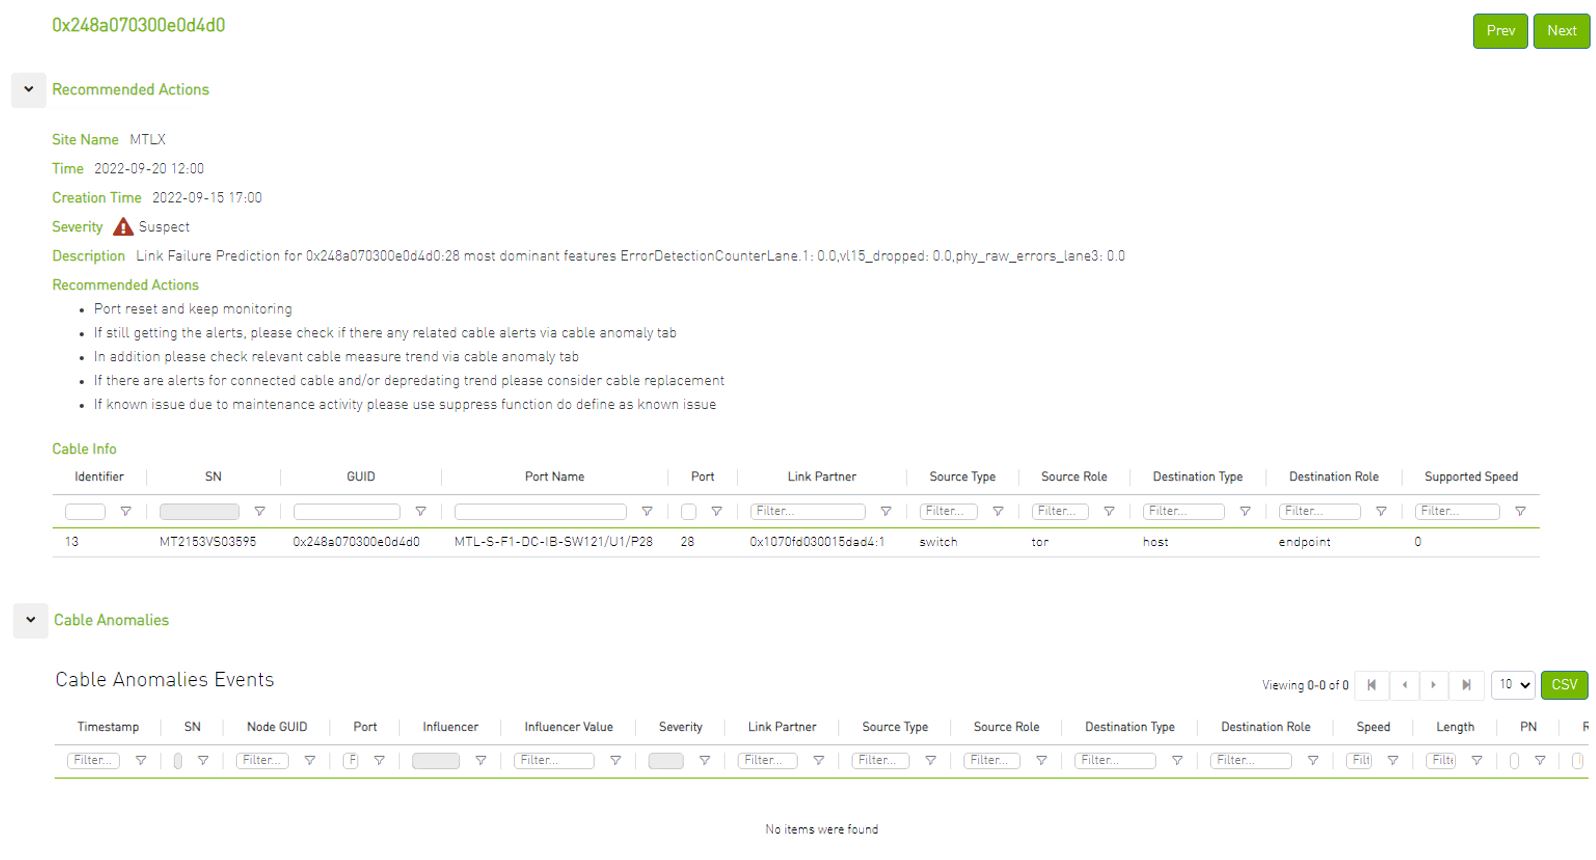This screenshot has height=860, width=1596.
Task: Select GUID cell 0x248a070300e0d4d0 in Cable Info row
Action: pos(356,542)
